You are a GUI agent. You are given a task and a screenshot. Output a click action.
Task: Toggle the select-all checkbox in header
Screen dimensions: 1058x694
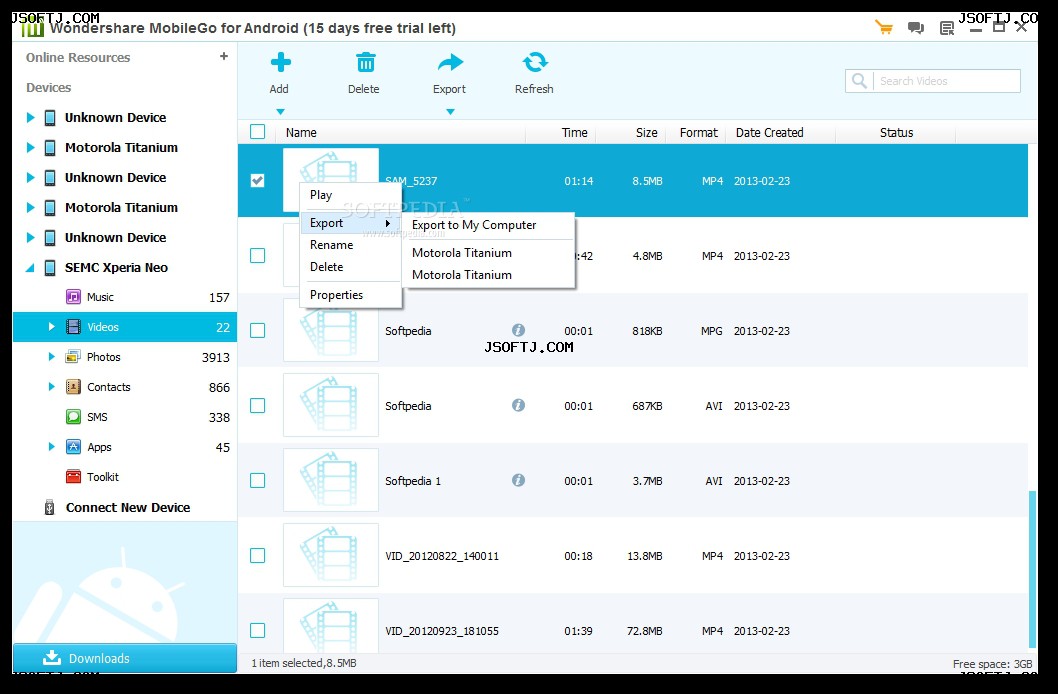pyautogui.click(x=258, y=132)
